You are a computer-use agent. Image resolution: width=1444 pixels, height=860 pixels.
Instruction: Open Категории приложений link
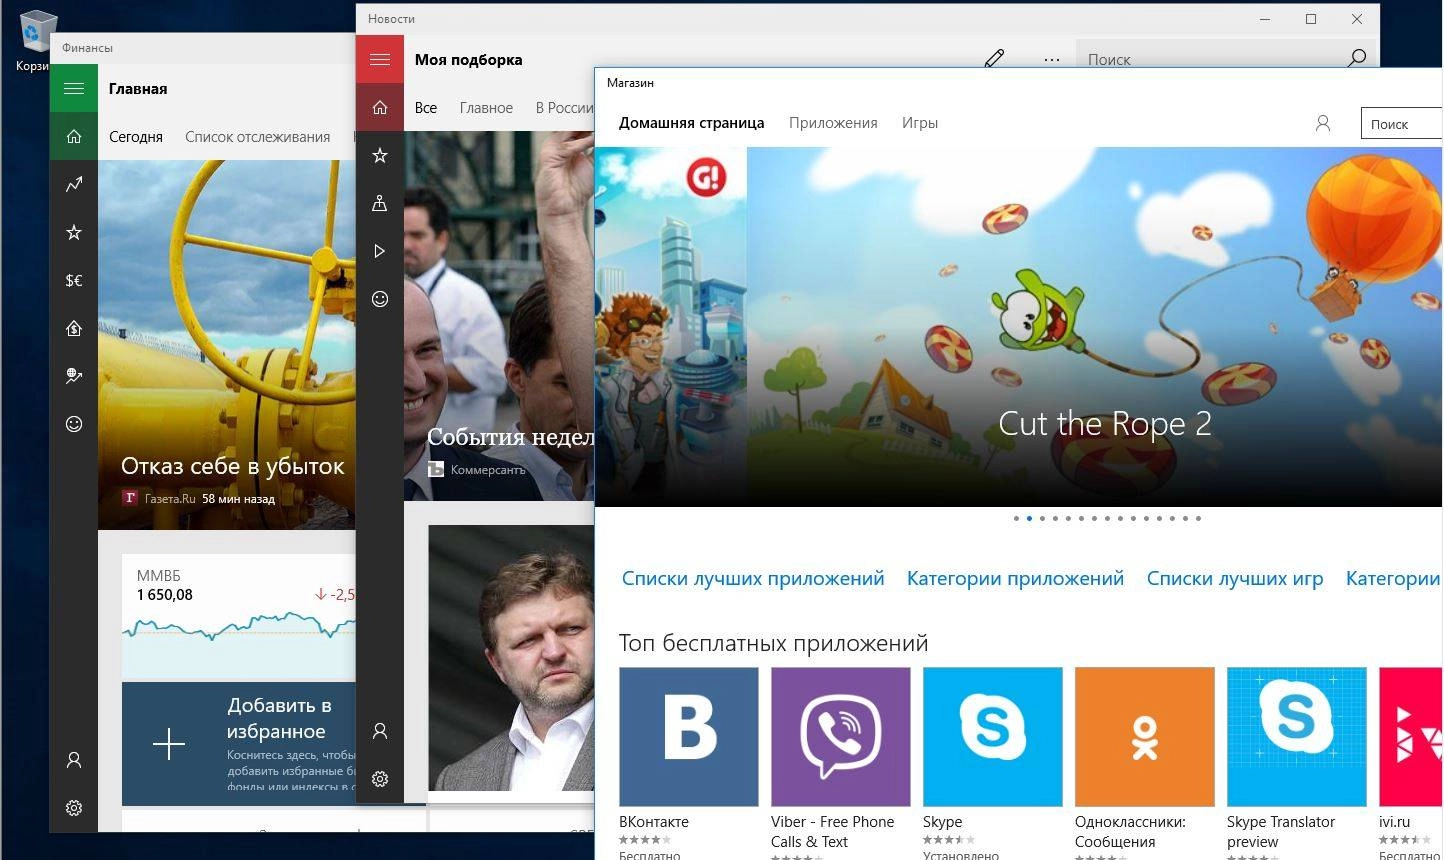click(1015, 578)
